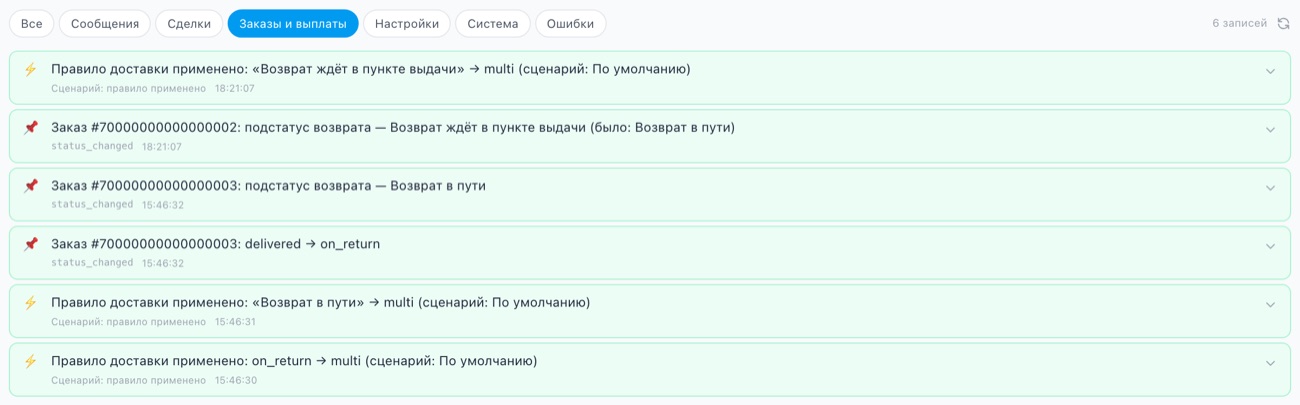Switch to the "Система" tab

[x=493, y=23]
